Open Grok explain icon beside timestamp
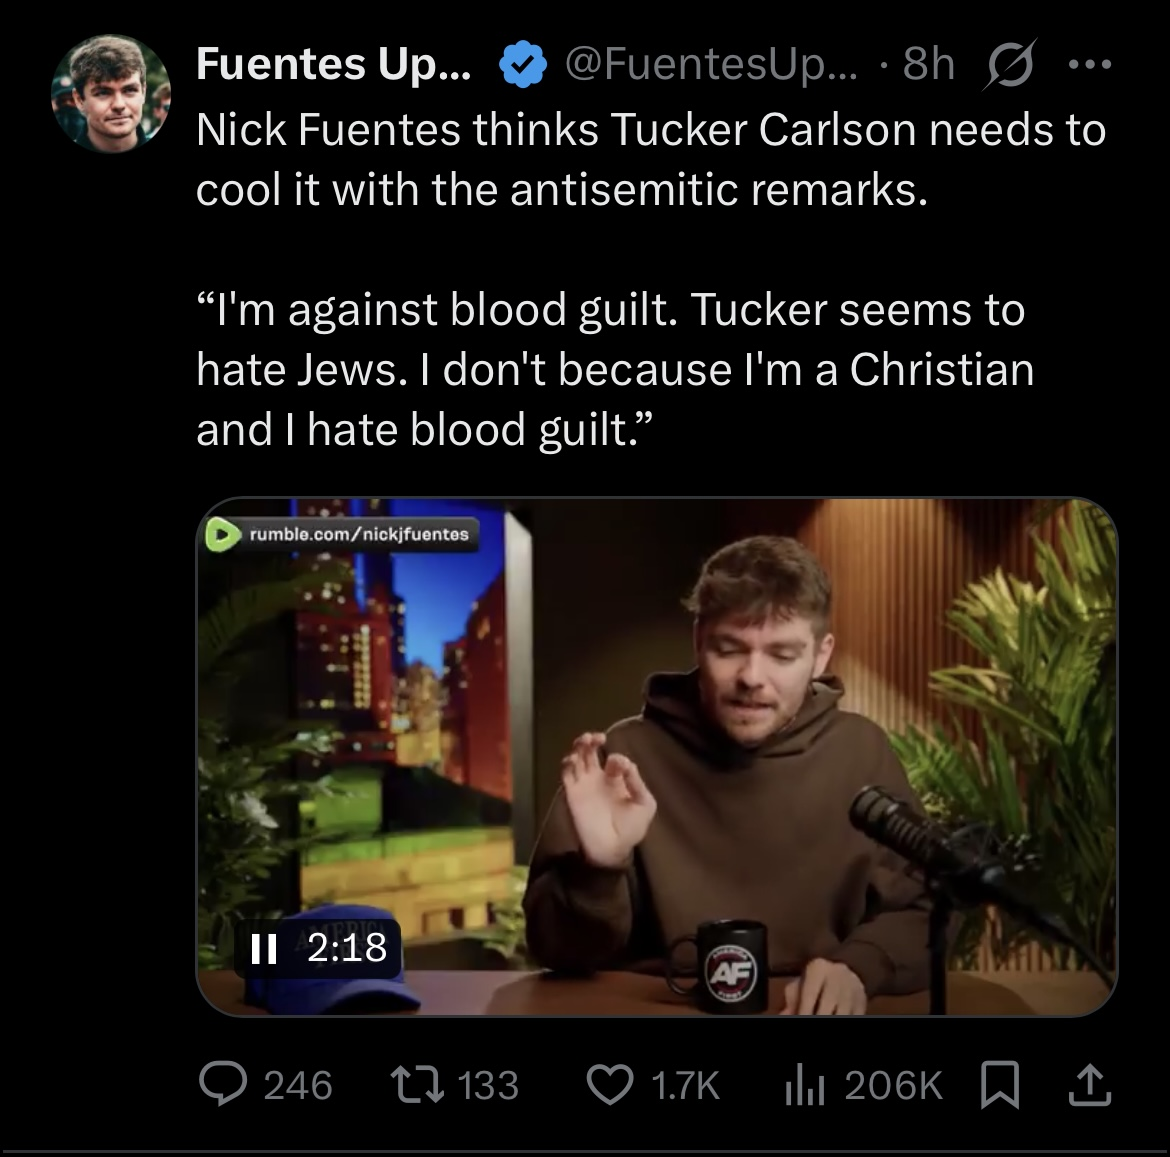 (1012, 66)
